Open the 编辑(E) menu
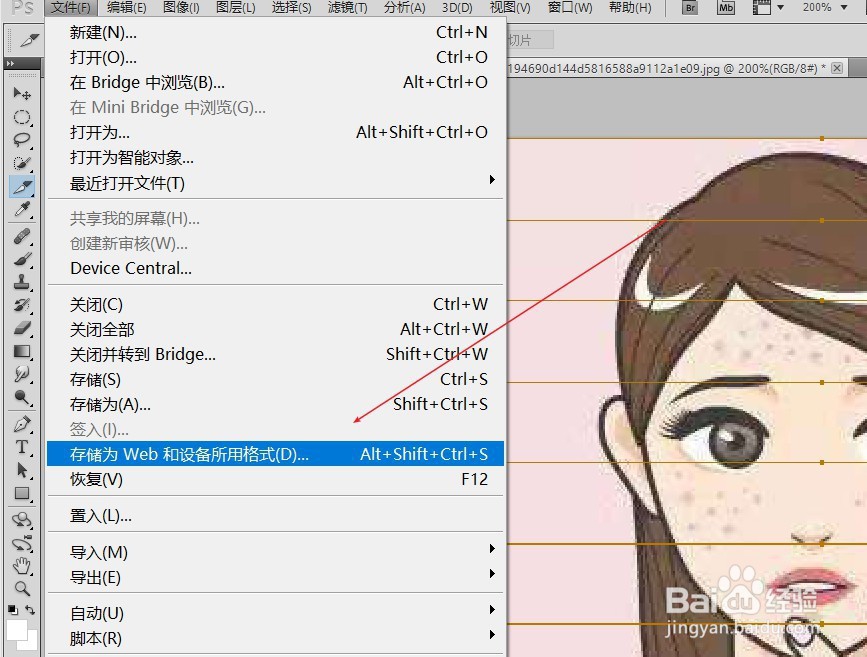 (x=127, y=8)
